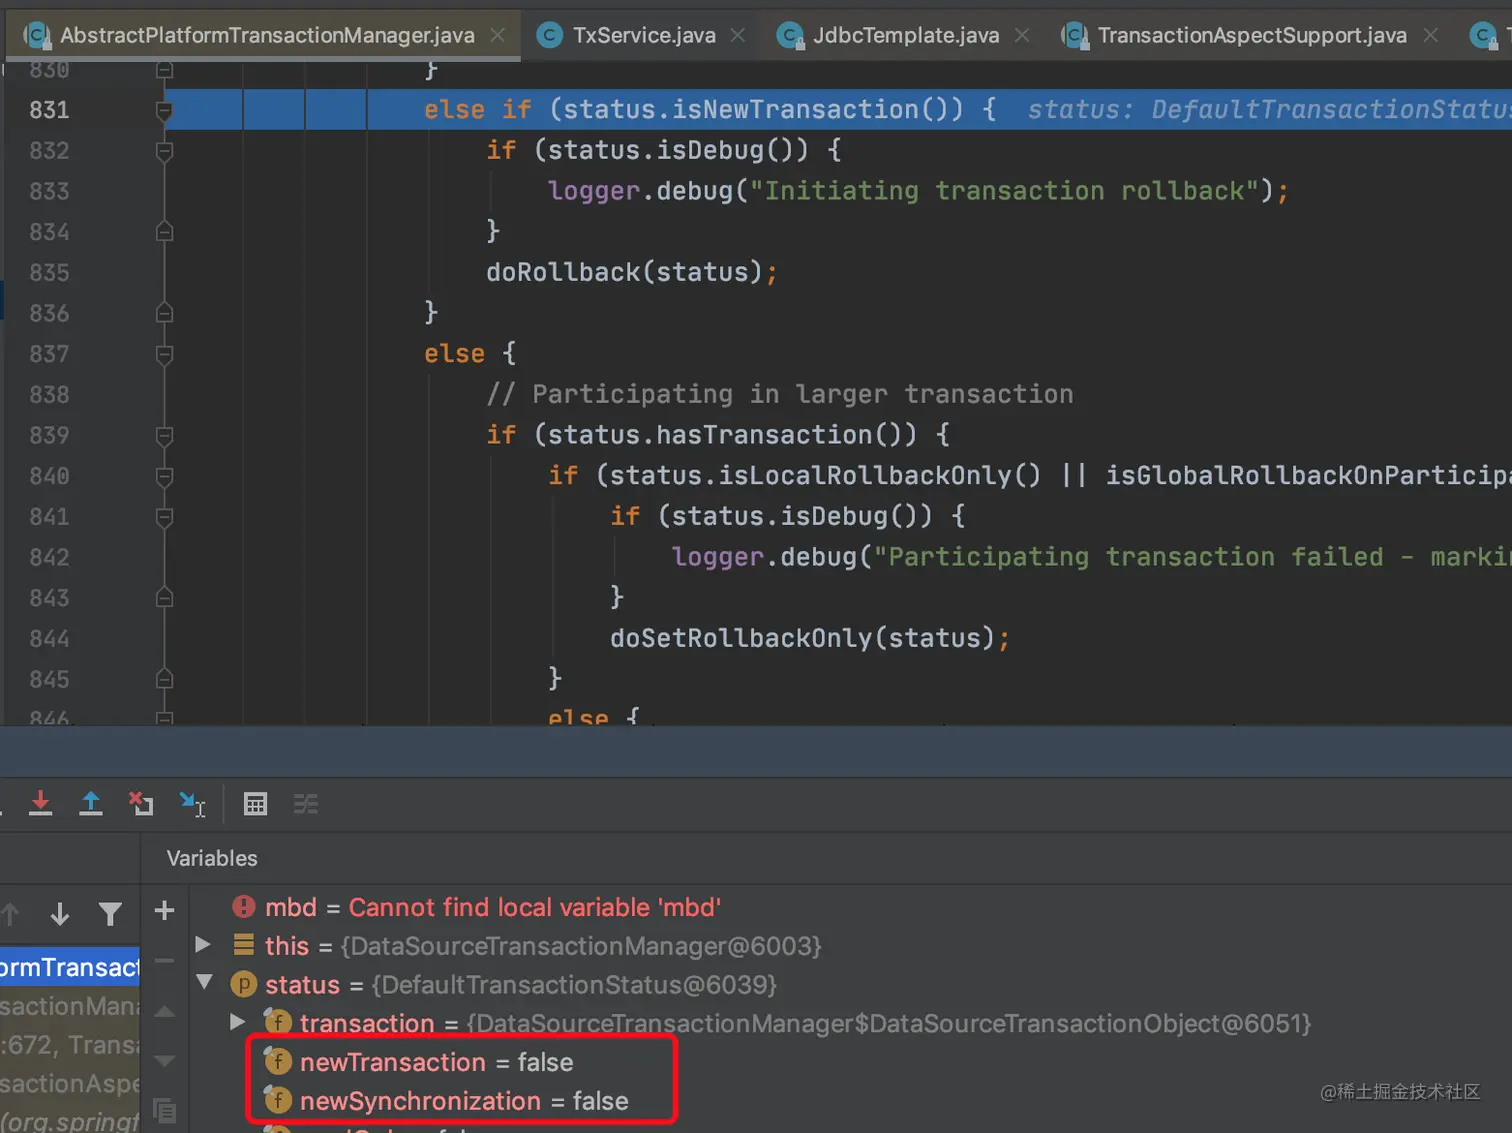Click the Variables panel header

tap(212, 858)
